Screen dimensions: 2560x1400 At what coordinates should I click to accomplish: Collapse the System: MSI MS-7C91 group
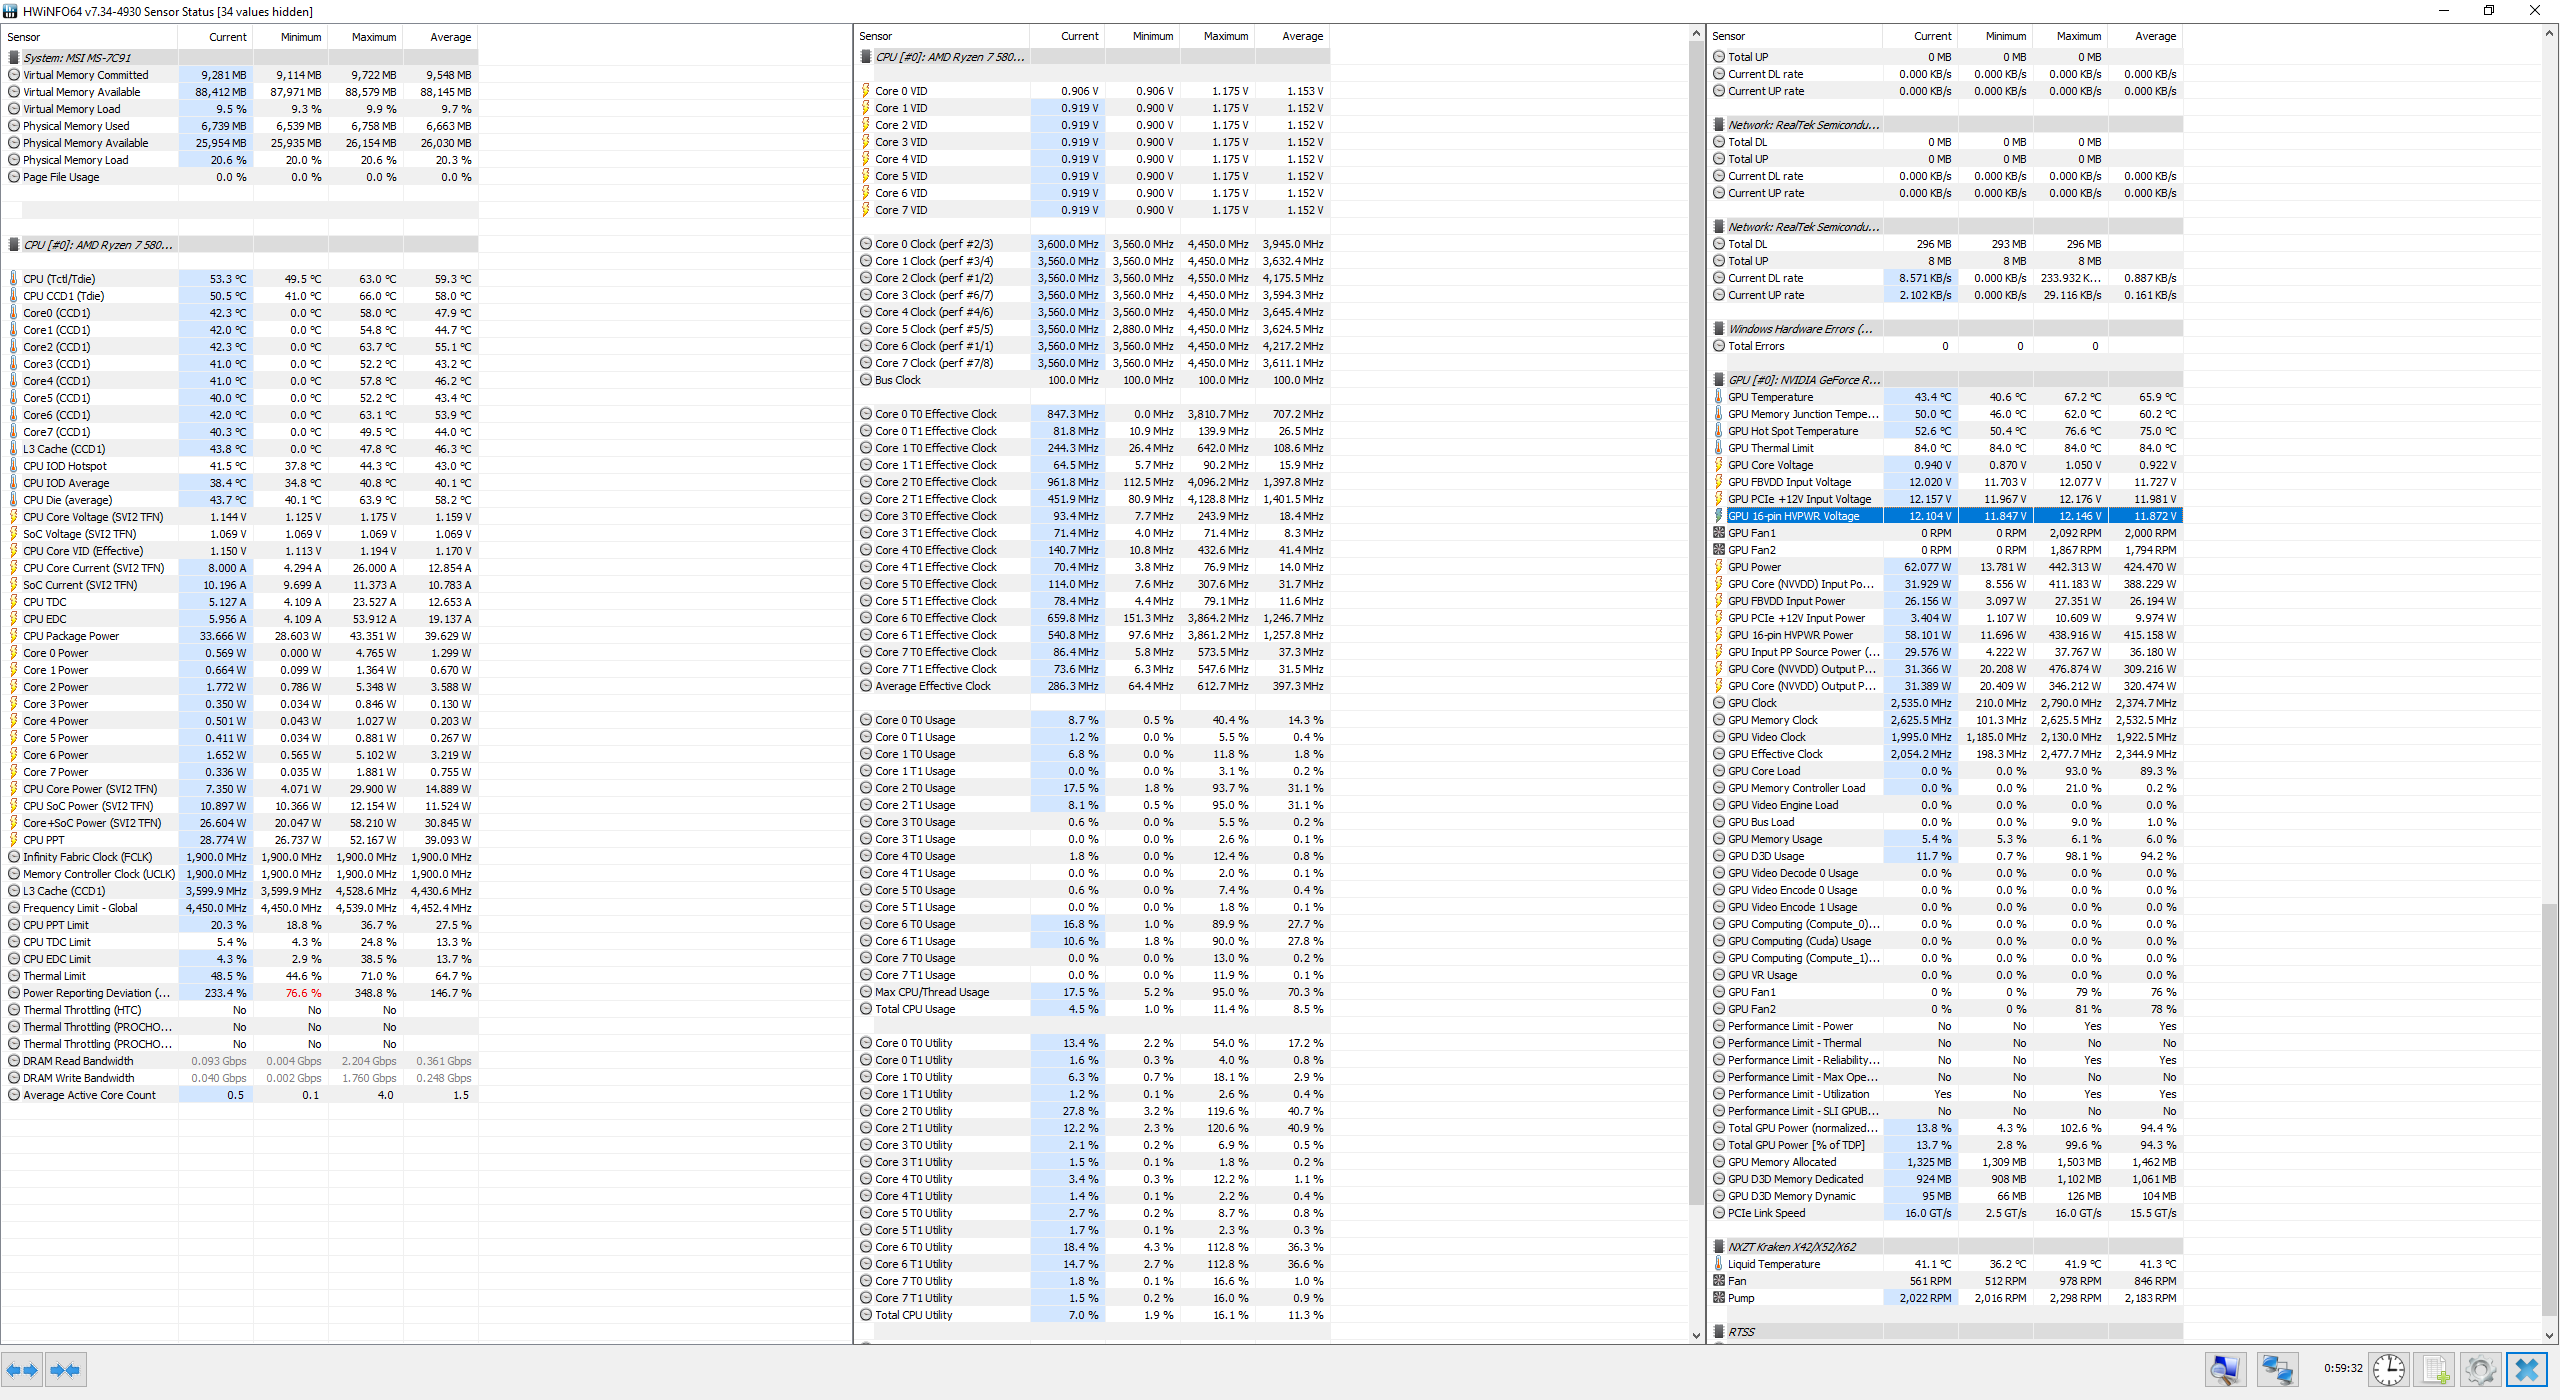tap(77, 58)
